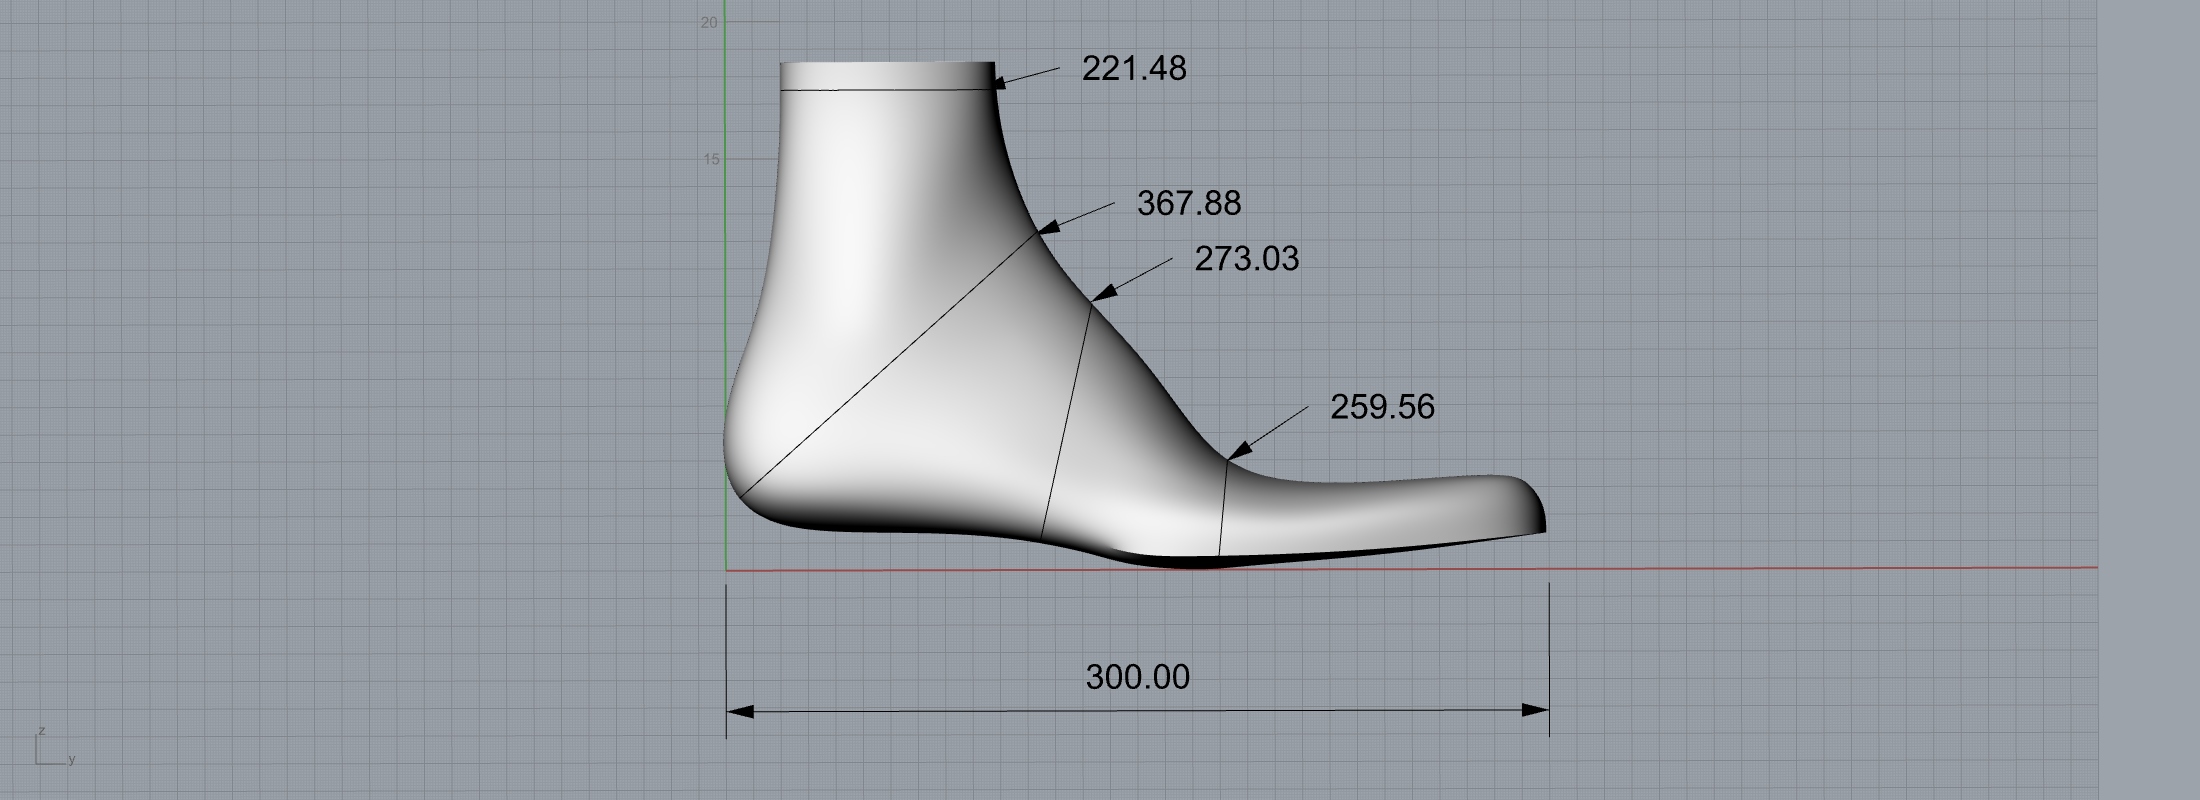The height and width of the screenshot is (800, 2200).
Task: Click the 273.03 measurement label
Action: coord(1246,259)
